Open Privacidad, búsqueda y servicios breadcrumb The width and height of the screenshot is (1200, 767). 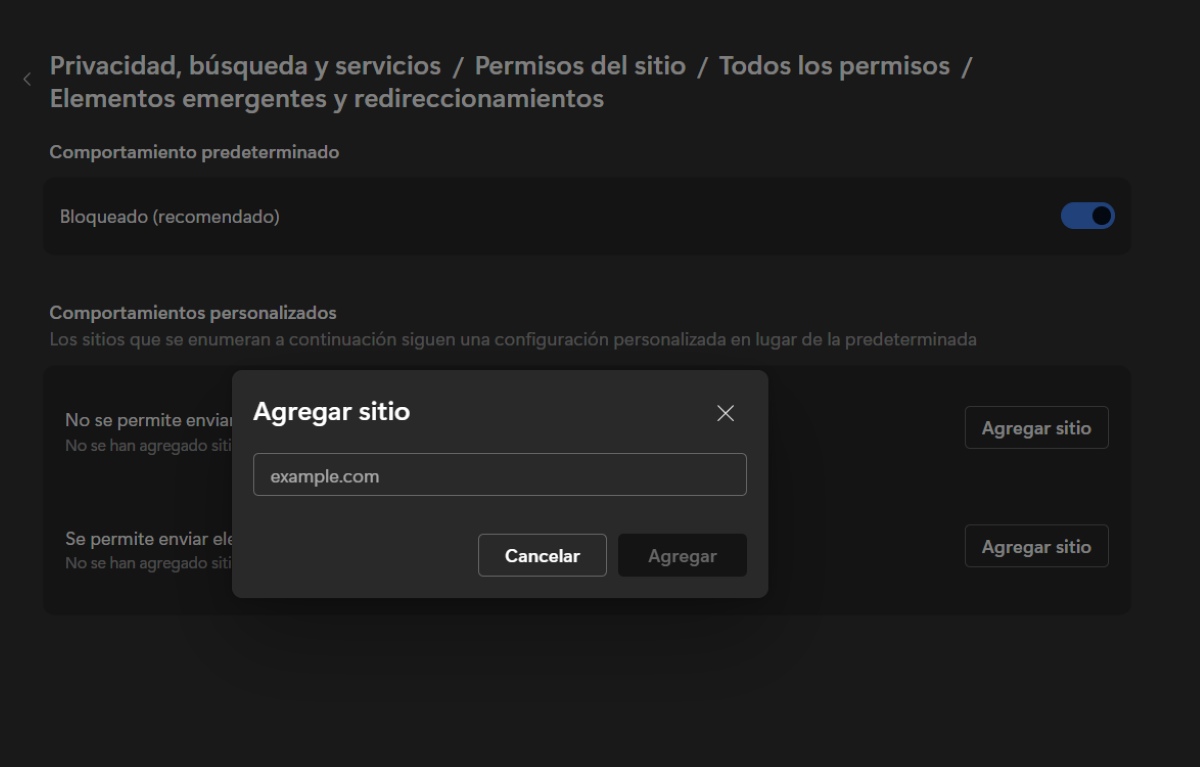click(245, 66)
